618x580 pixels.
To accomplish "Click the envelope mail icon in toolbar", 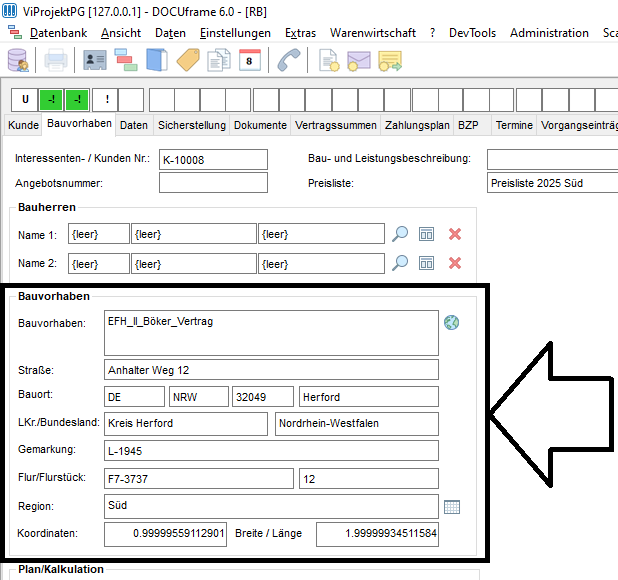I will (x=359, y=60).
